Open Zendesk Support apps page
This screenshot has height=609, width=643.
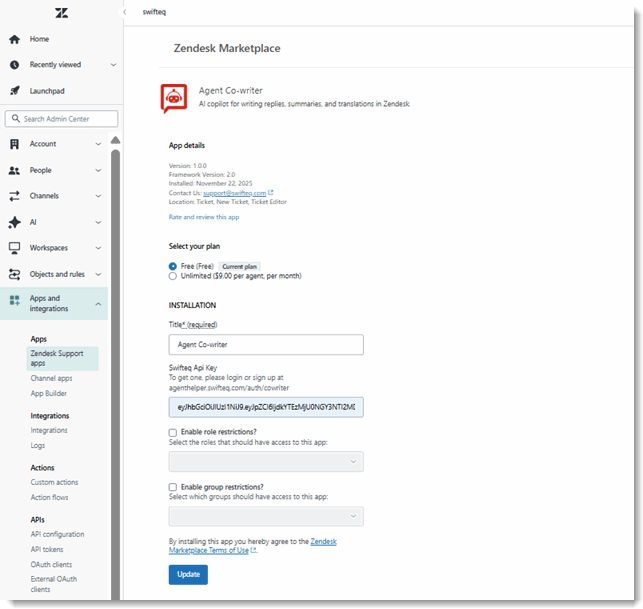pos(62,358)
